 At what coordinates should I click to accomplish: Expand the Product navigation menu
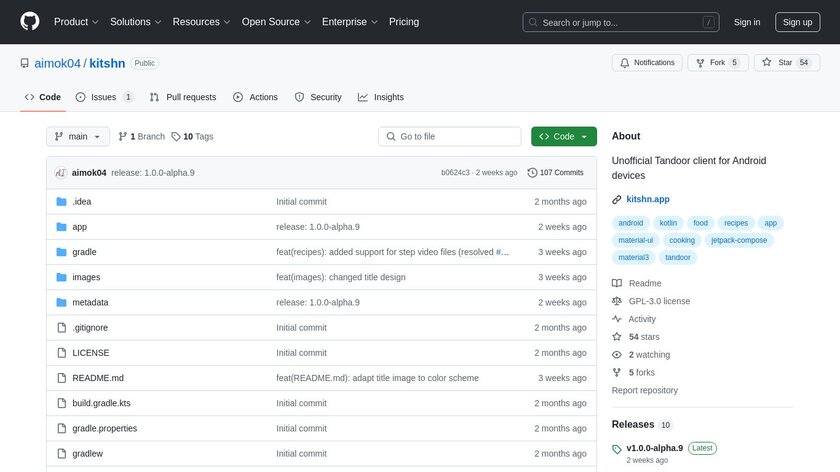click(75, 22)
